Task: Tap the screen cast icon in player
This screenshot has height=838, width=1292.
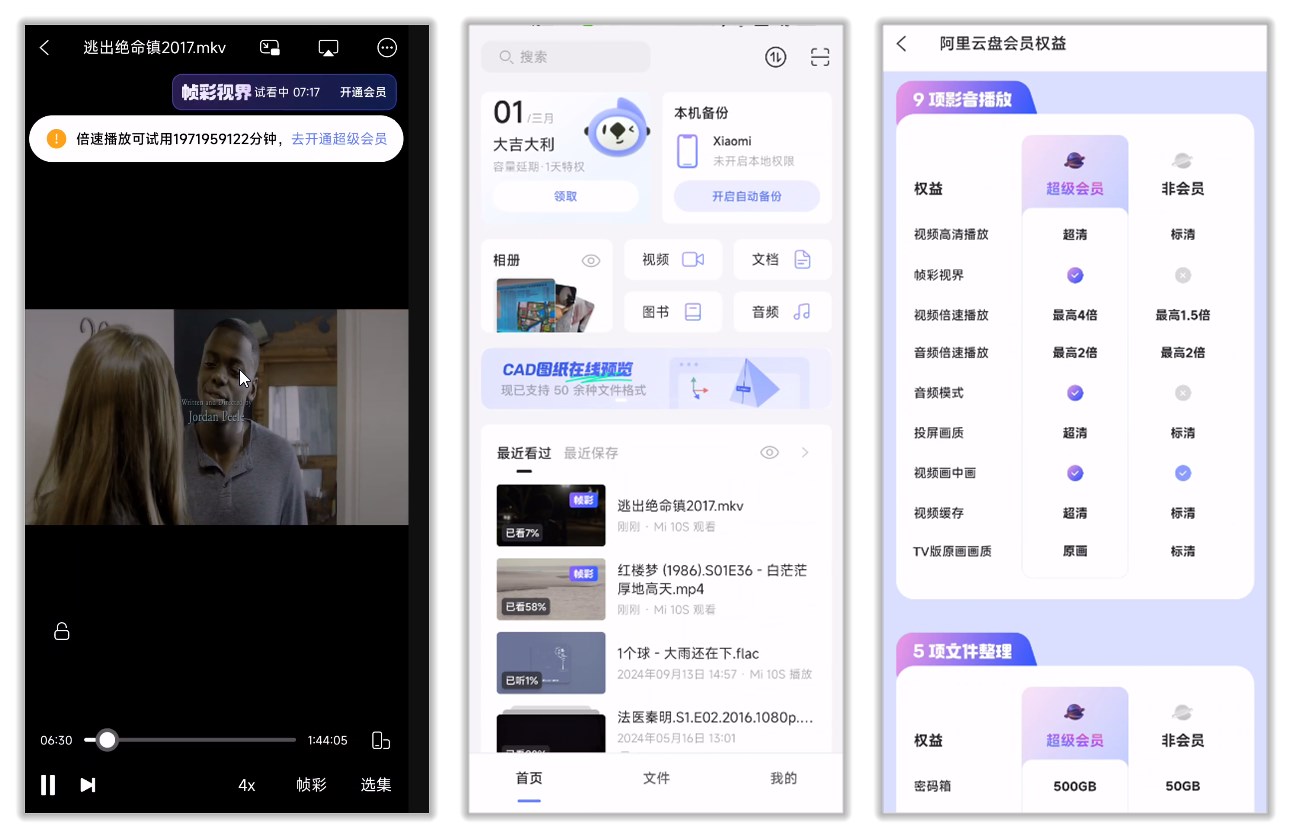Action: (328, 48)
